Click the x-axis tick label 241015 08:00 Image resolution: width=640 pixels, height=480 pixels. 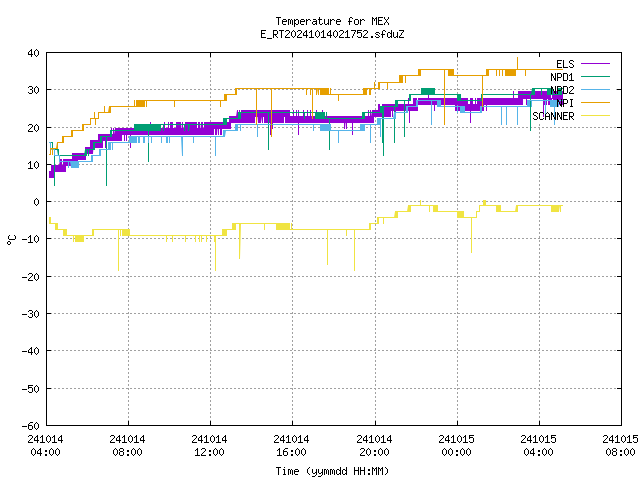point(620,446)
